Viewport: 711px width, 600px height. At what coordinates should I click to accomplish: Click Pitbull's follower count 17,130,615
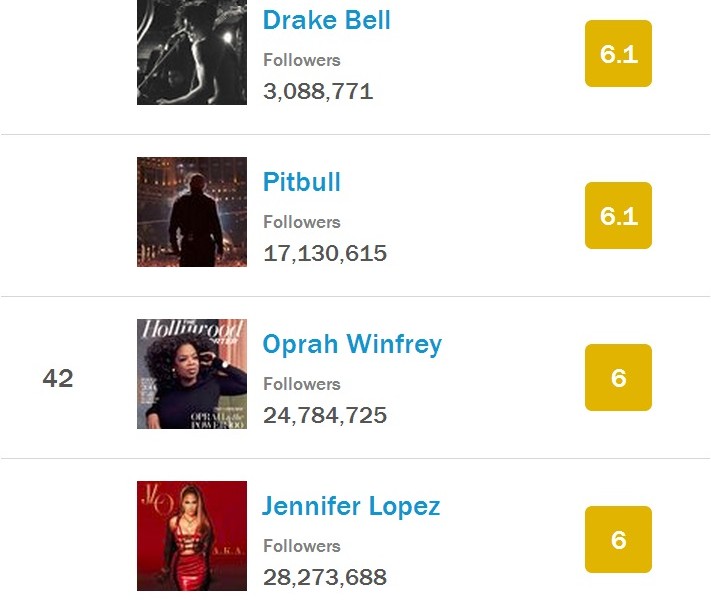325,254
